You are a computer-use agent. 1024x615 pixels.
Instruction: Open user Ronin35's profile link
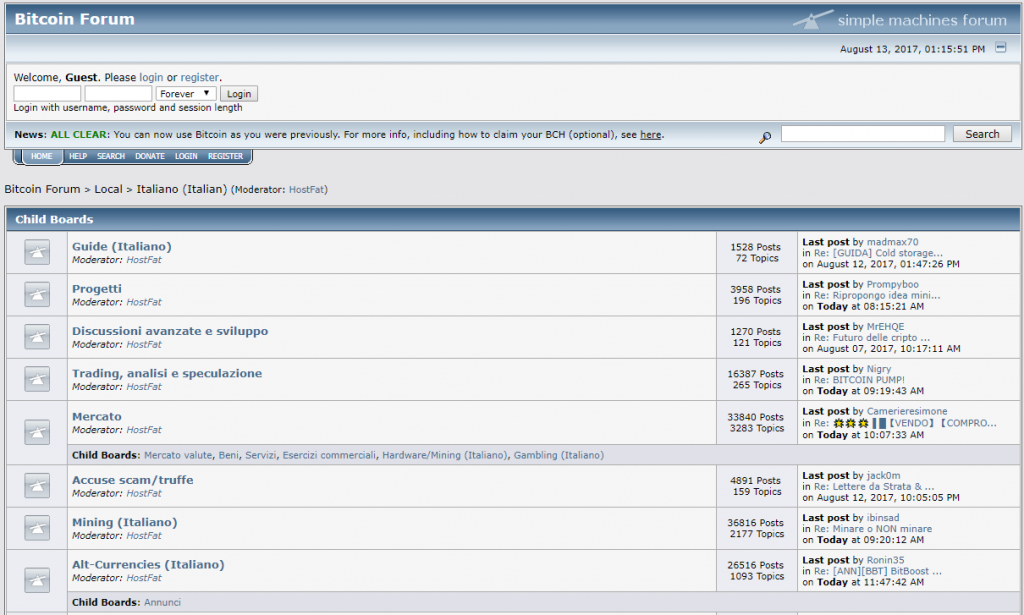pos(885,560)
